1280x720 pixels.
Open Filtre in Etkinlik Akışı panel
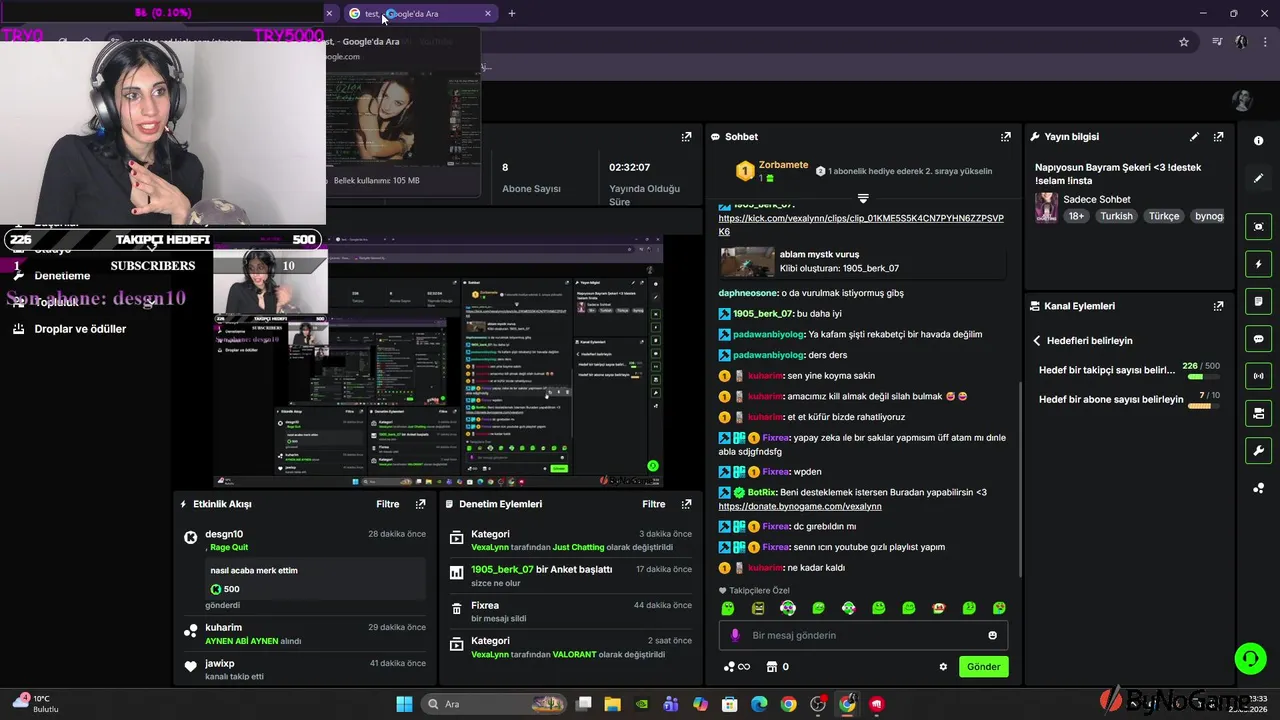tap(387, 504)
